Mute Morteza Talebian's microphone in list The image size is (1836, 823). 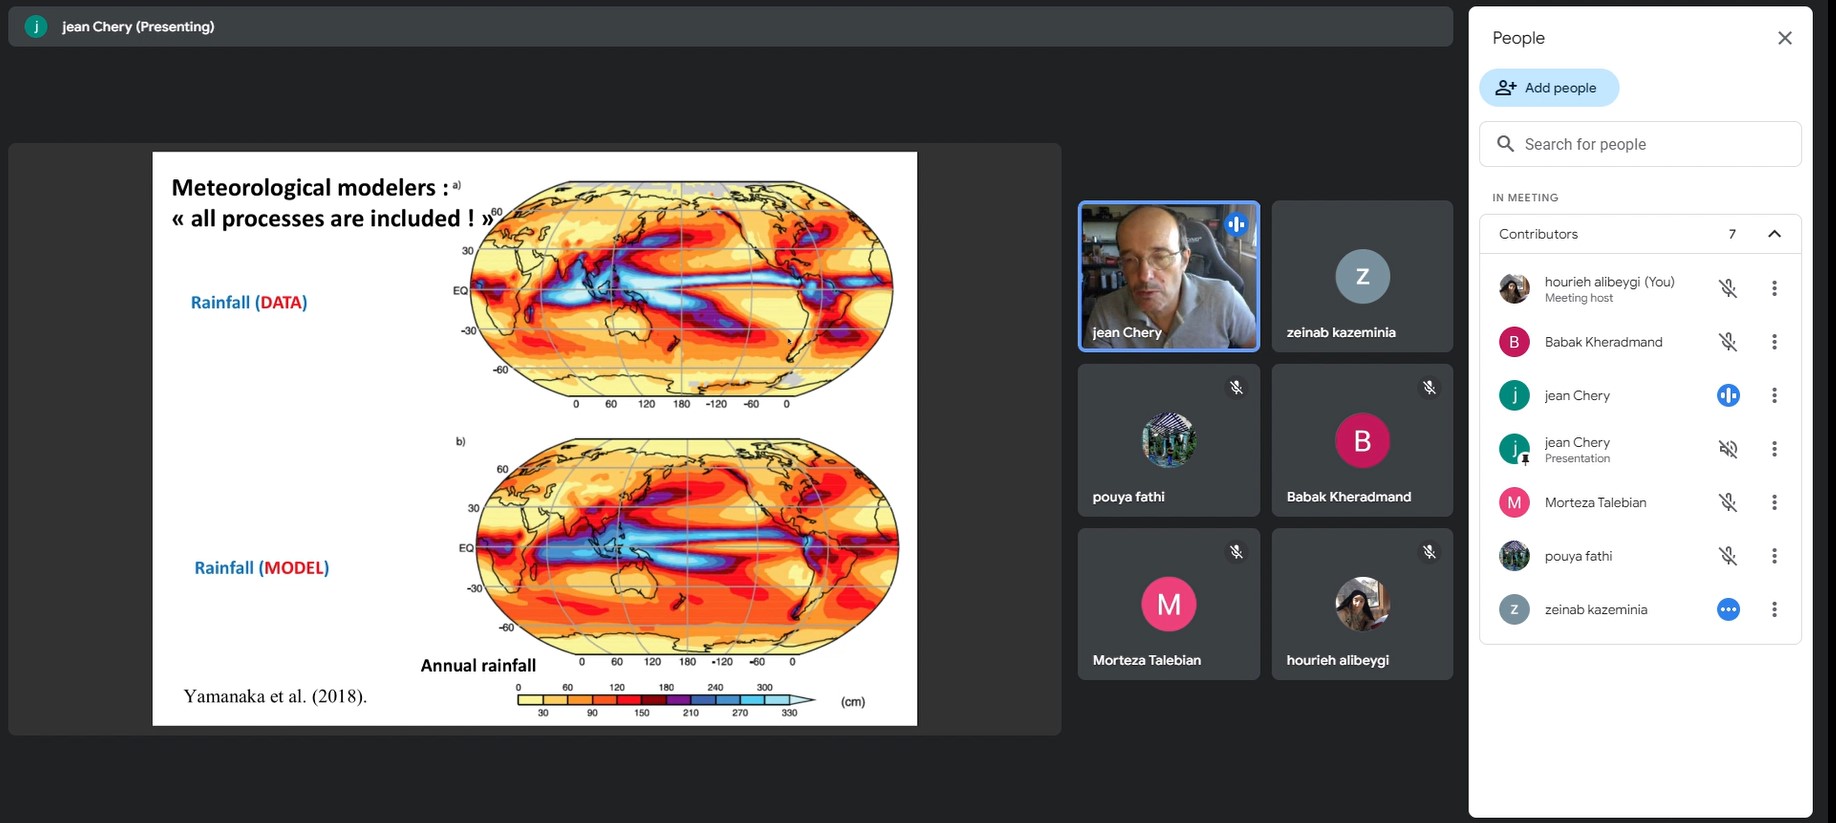coord(1727,502)
